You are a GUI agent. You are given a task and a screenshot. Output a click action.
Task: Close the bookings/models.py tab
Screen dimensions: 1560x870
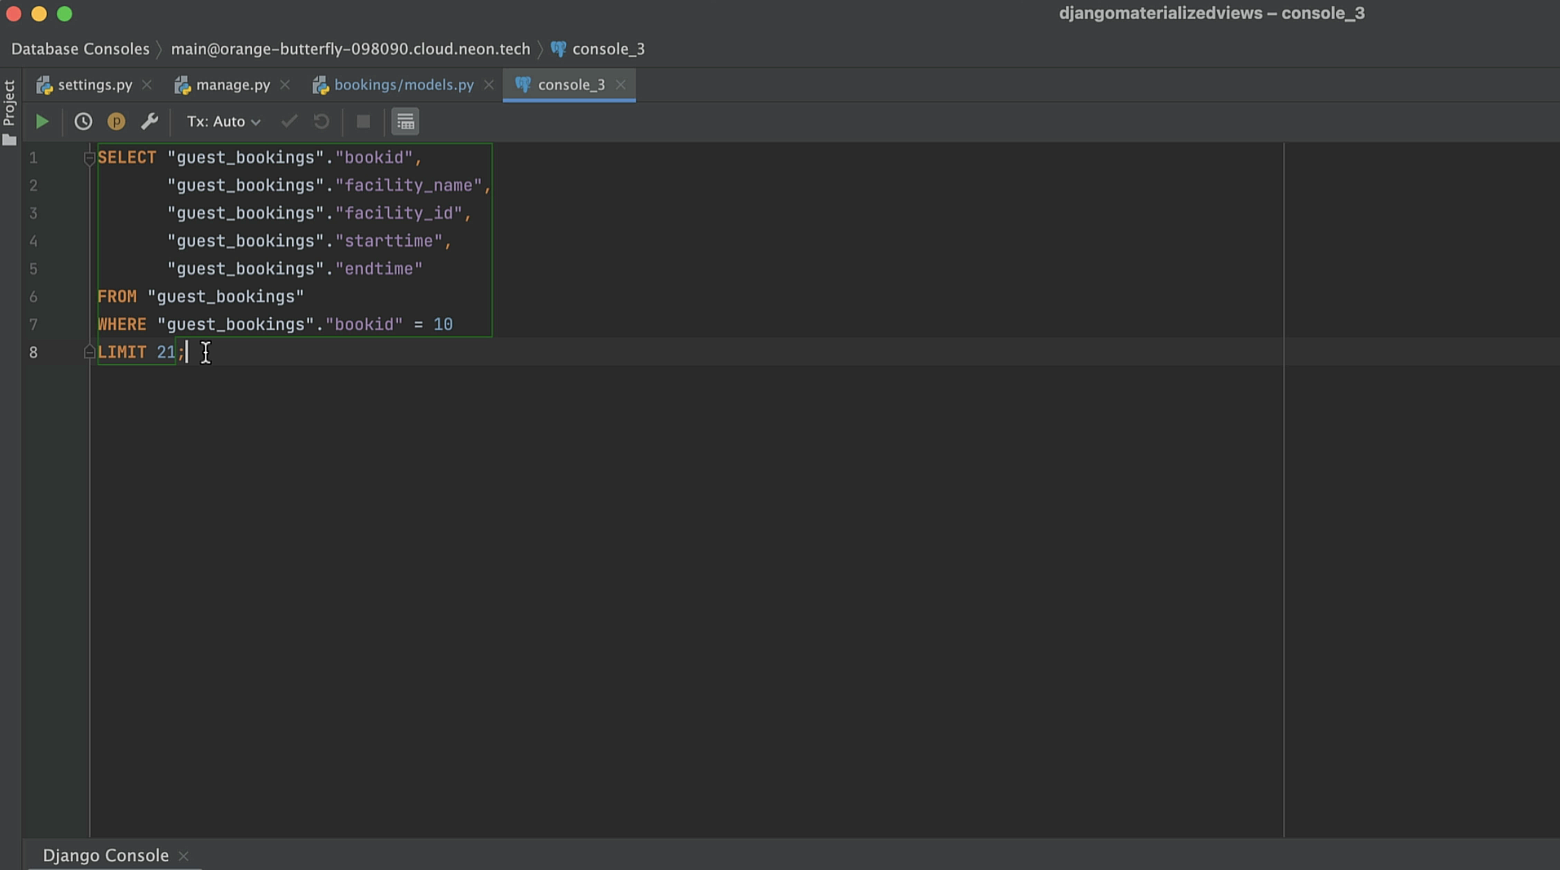coord(489,85)
